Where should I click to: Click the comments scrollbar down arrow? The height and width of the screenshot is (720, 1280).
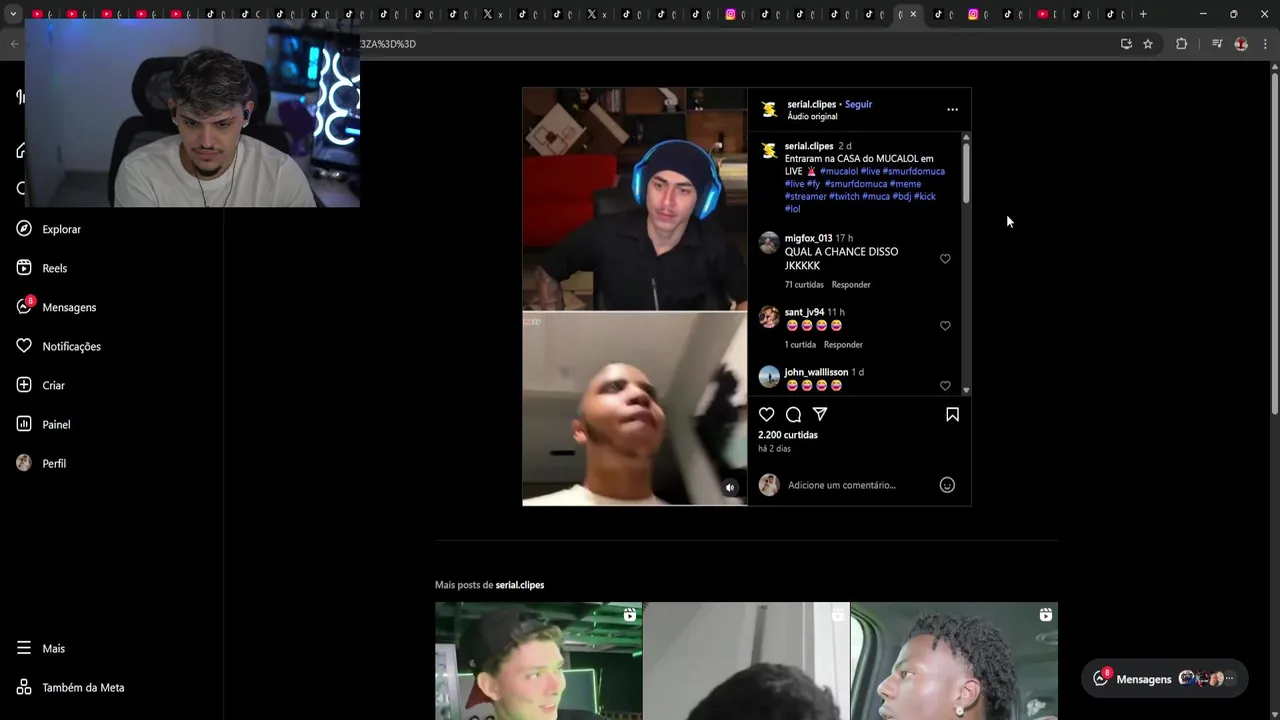coord(966,390)
